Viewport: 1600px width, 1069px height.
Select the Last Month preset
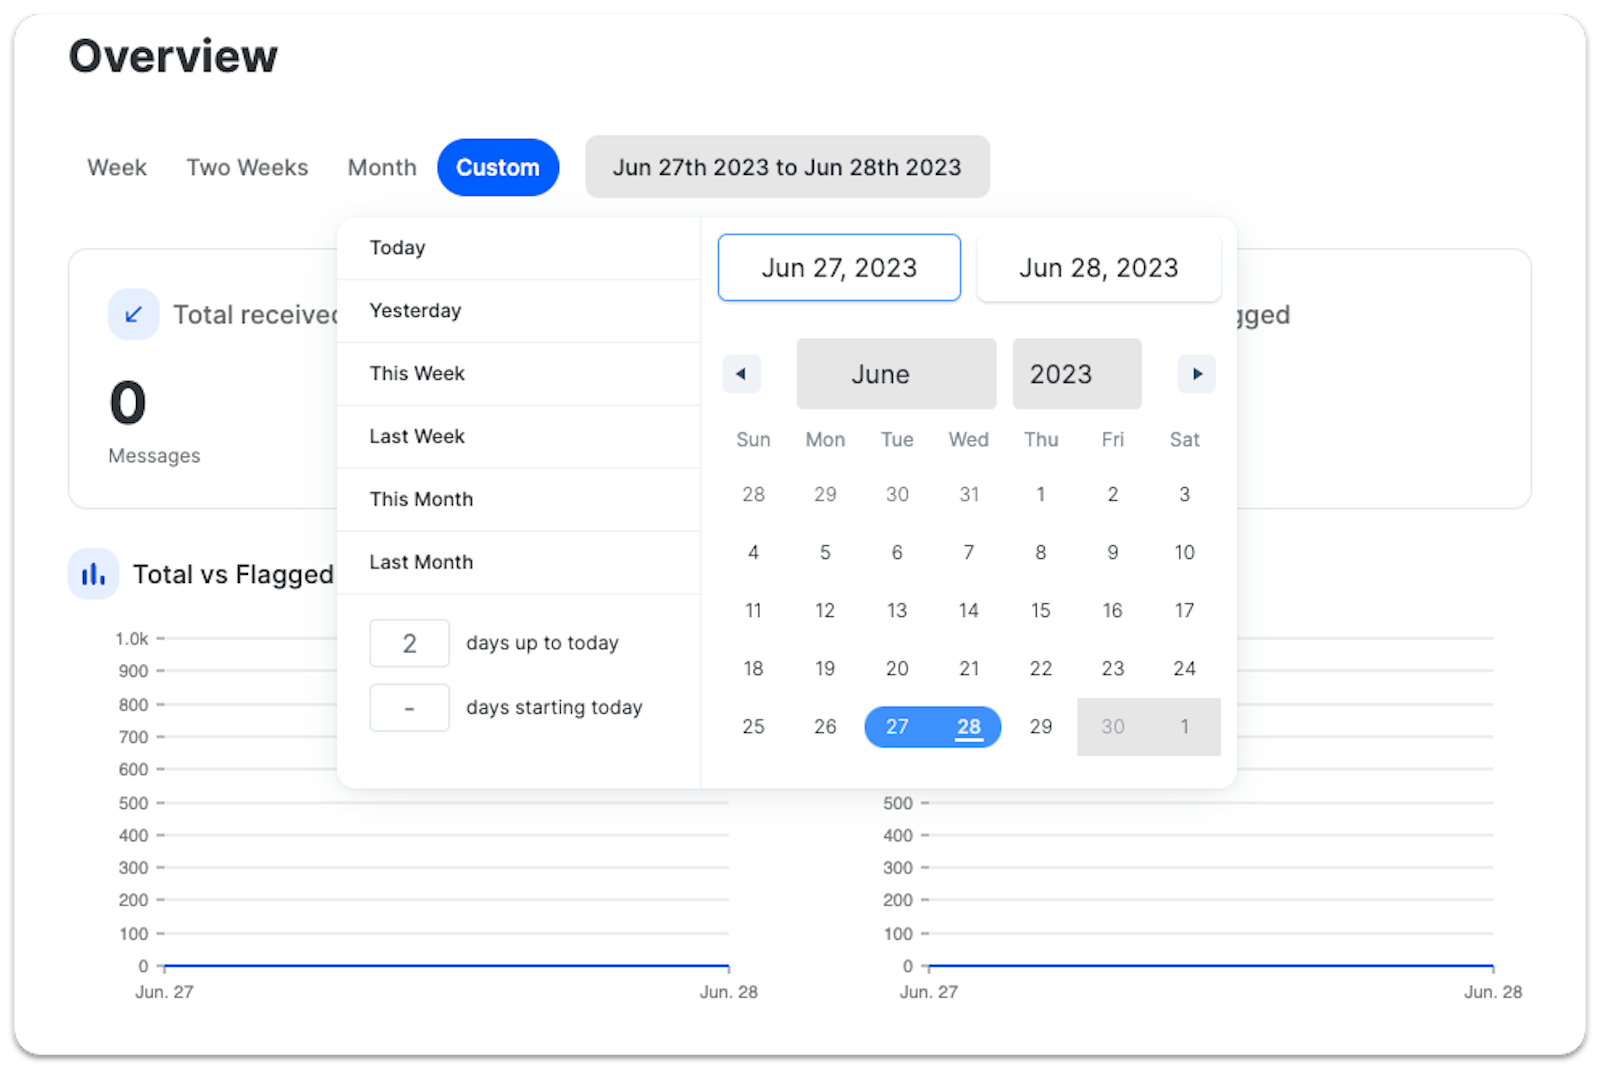click(x=421, y=562)
